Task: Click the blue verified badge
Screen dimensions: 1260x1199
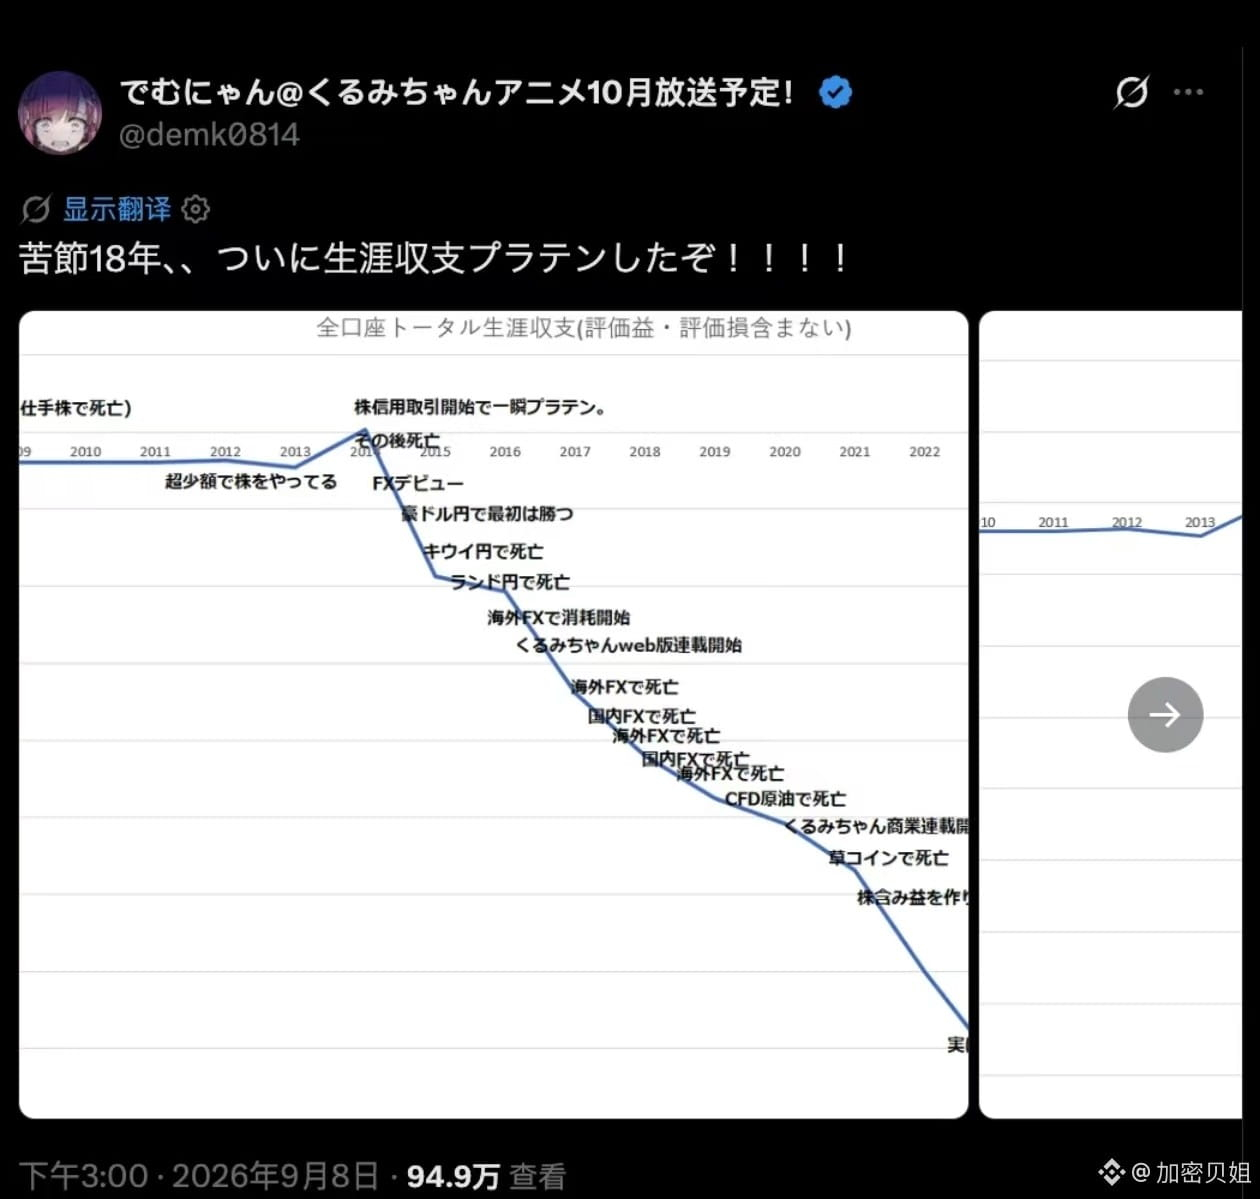Action: 835,93
